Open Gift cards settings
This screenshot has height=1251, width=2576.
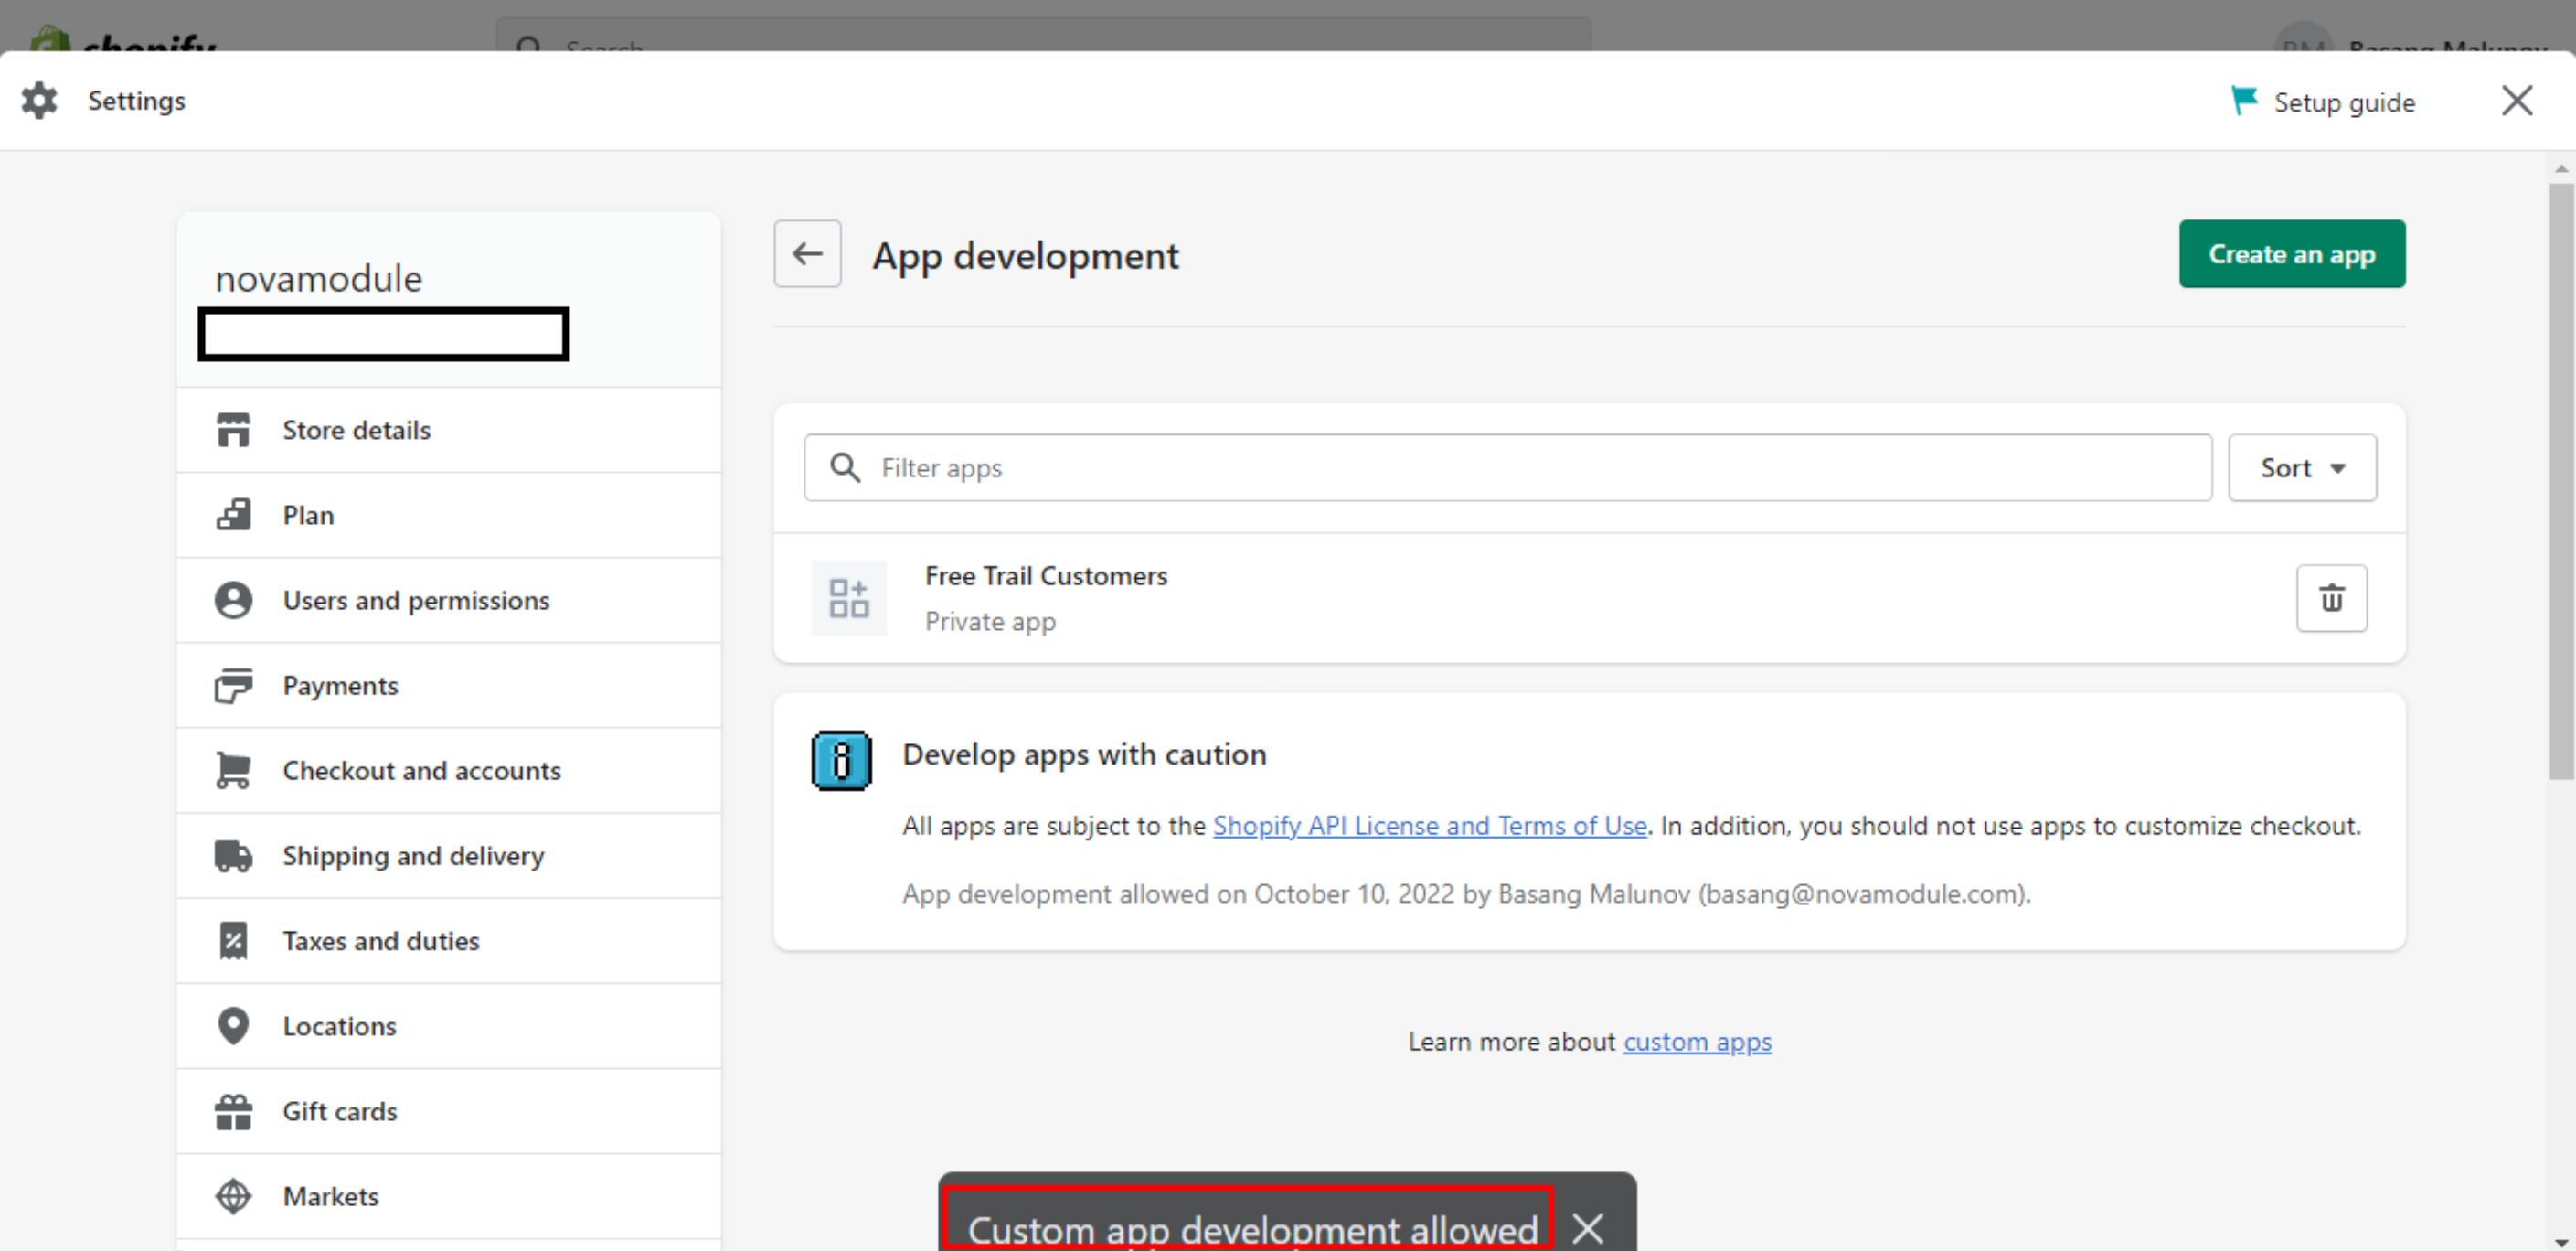pyautogui.click(x=448, y=1111)
